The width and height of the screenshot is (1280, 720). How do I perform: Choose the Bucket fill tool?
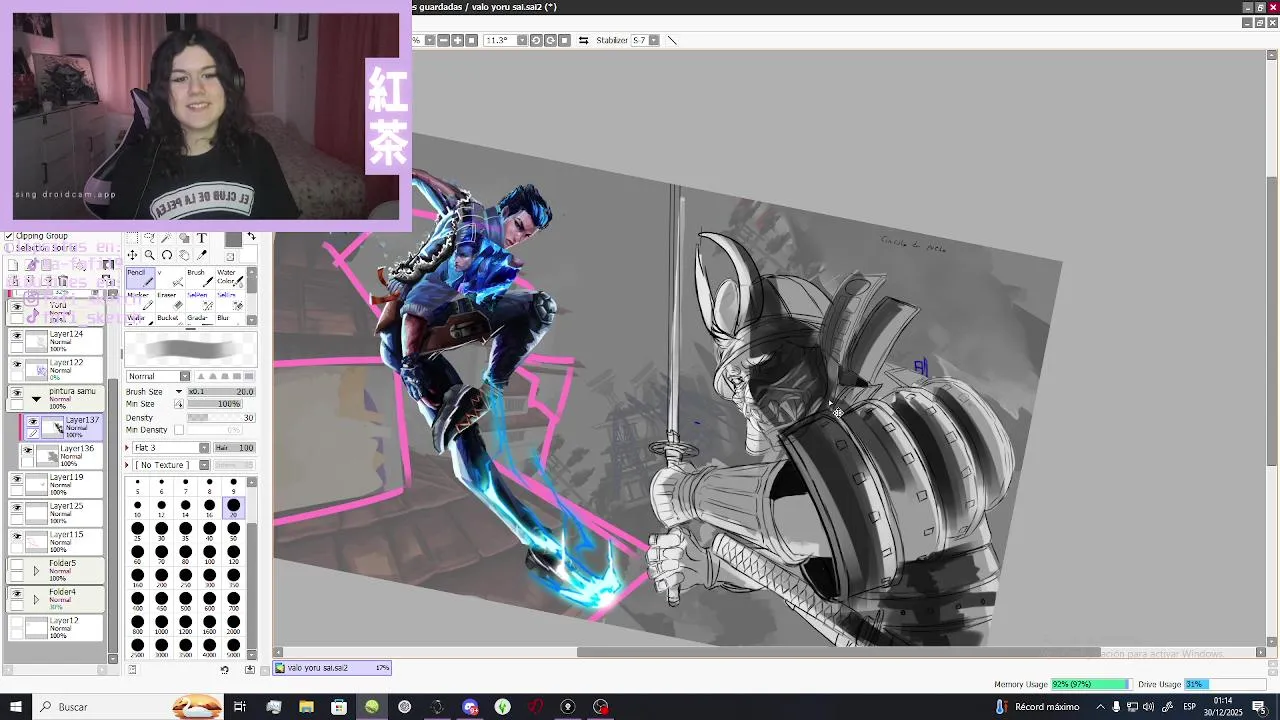tap(170, 320)
